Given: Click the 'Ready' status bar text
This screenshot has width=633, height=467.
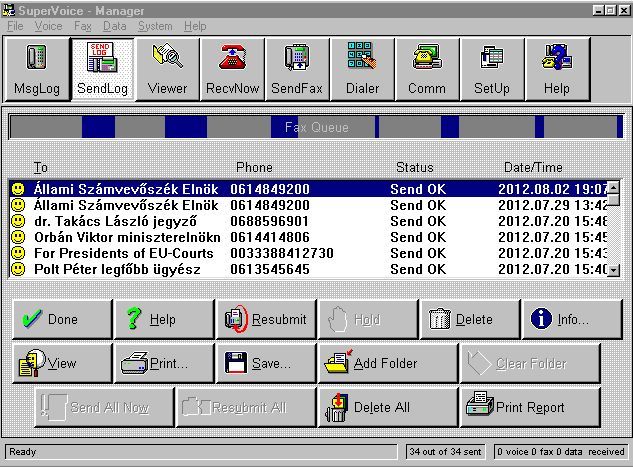Looking at the screenshot, I should 23,452.
